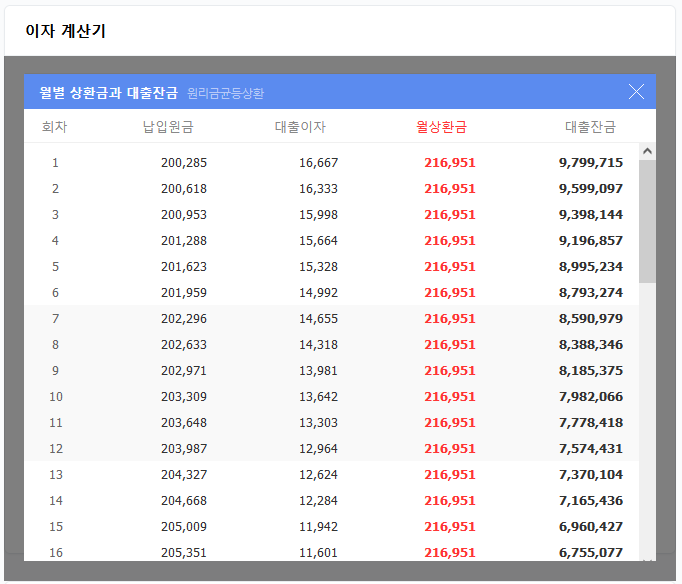The width and height of the screenshot is (682, 584).
Task: Select interest value 15,664
Action: click(318, 241)
